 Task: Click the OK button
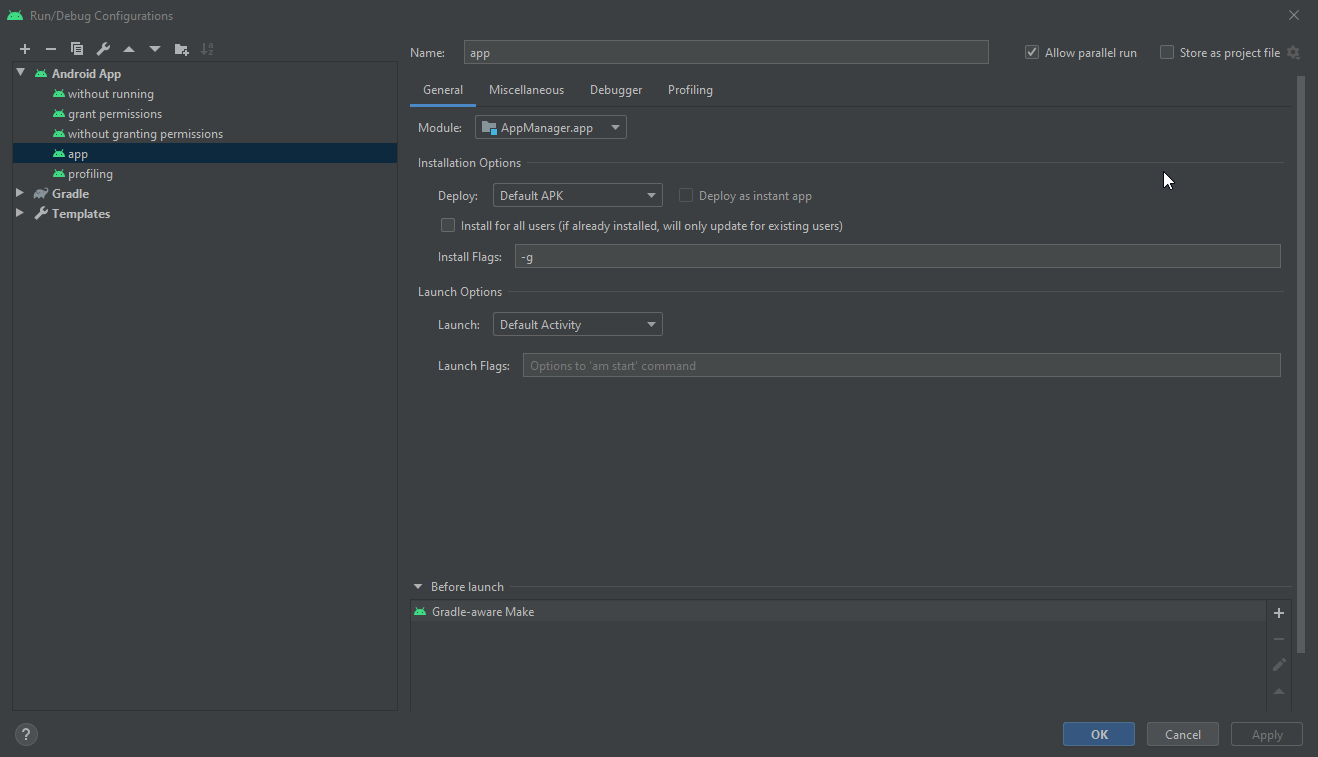(1098, 734)
